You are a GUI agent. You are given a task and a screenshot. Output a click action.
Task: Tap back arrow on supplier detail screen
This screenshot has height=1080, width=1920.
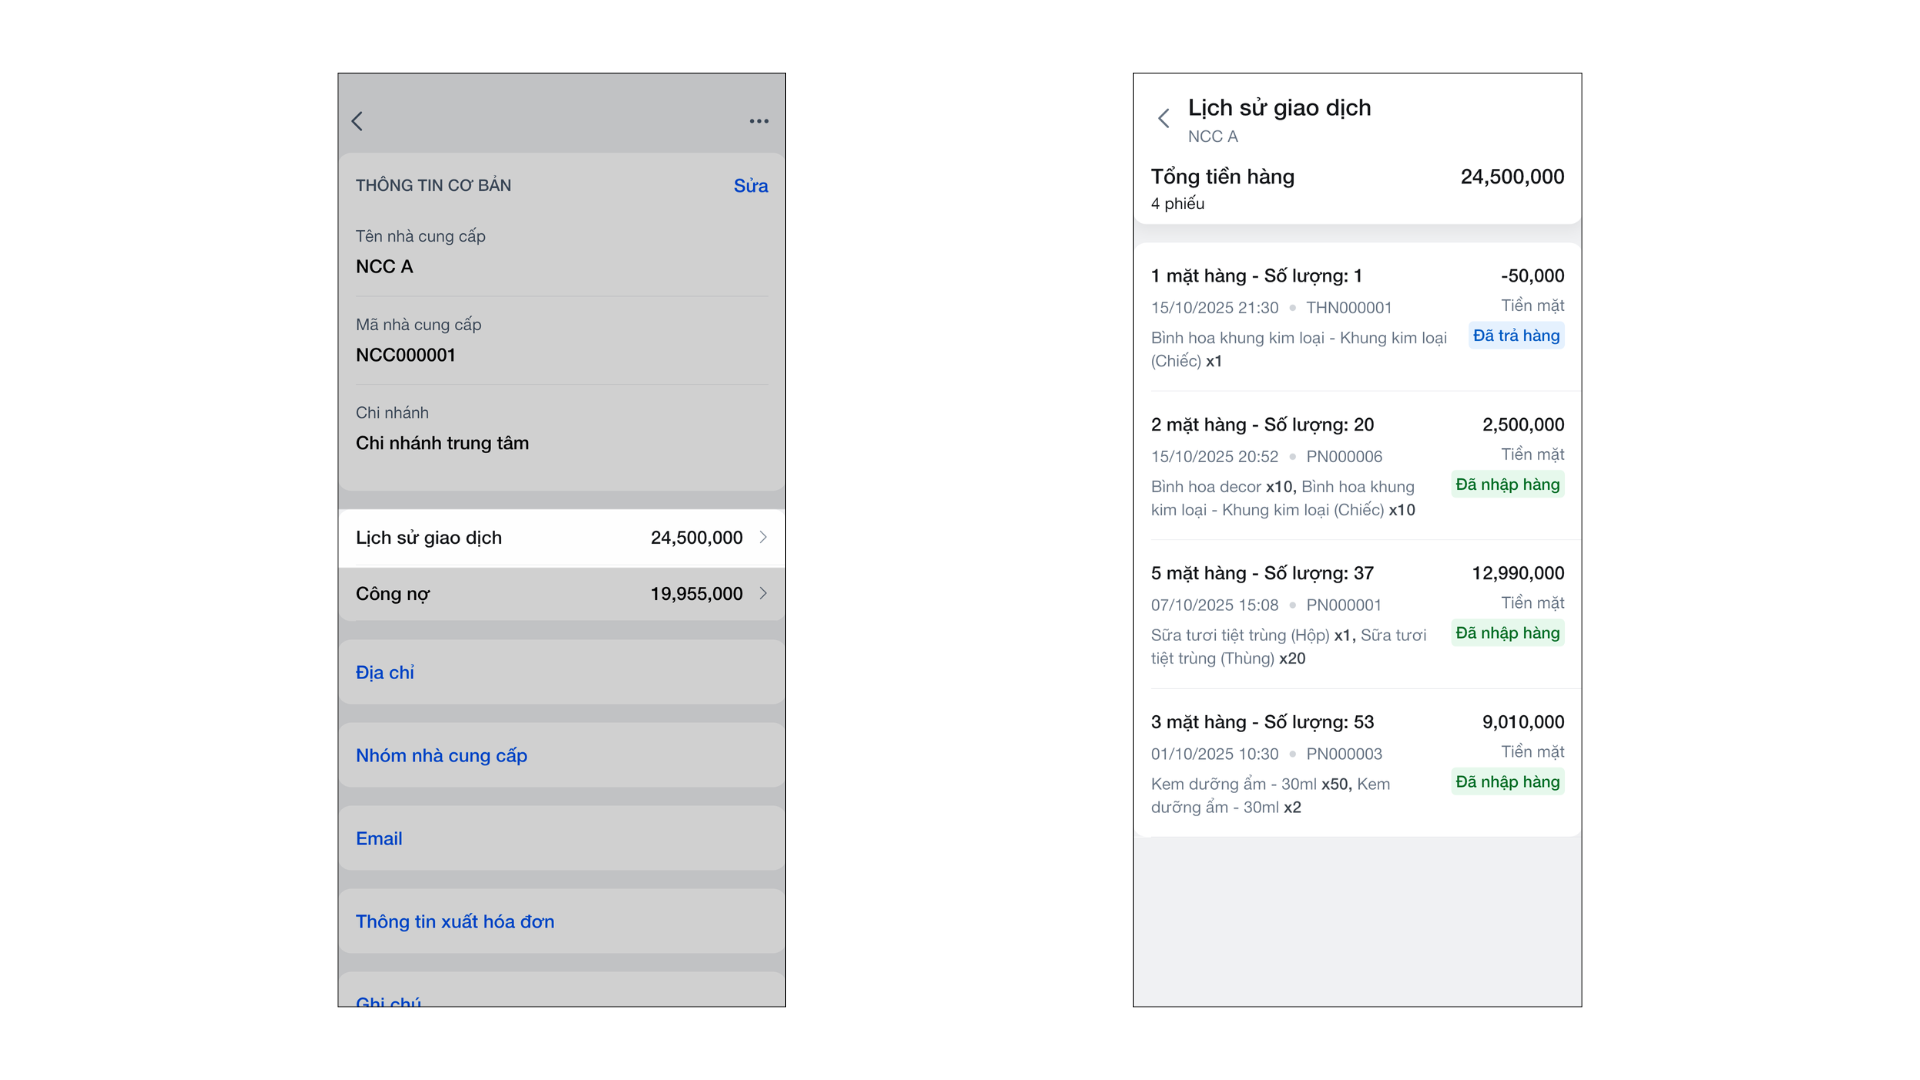tap(357, 121)
